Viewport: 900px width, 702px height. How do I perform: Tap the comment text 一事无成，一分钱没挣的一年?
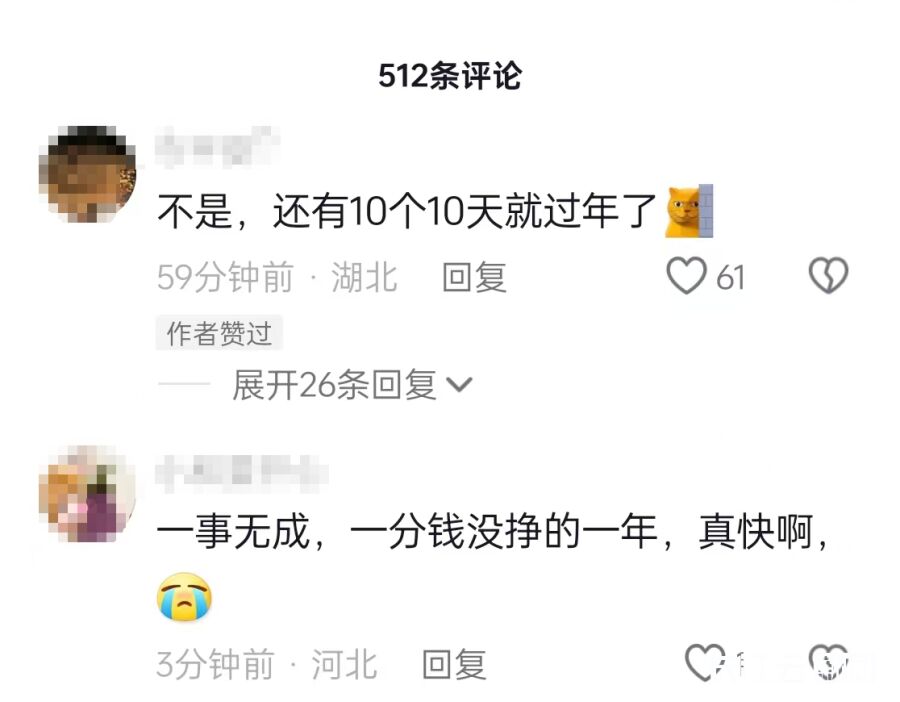[x=406, y=532]
